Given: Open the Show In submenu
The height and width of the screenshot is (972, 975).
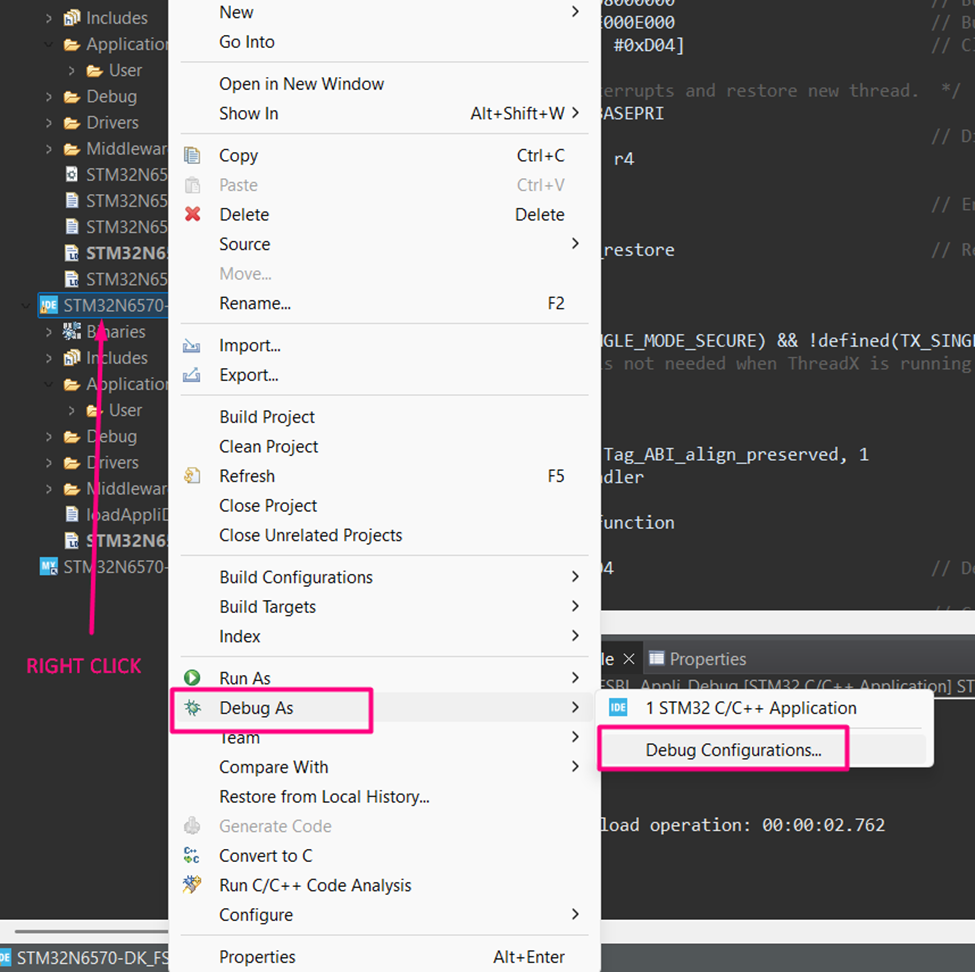Looking at the screenshot, I should (x=384, y=113).
